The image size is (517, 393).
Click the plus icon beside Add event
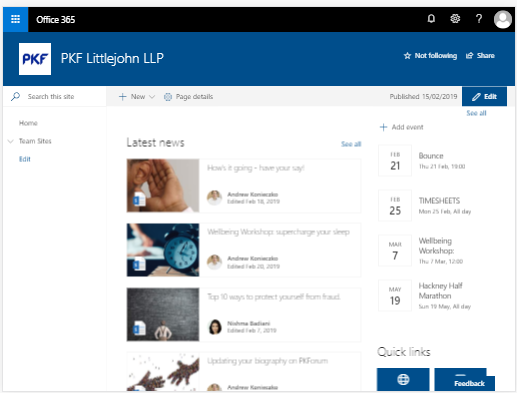click(x=383, y=127)
